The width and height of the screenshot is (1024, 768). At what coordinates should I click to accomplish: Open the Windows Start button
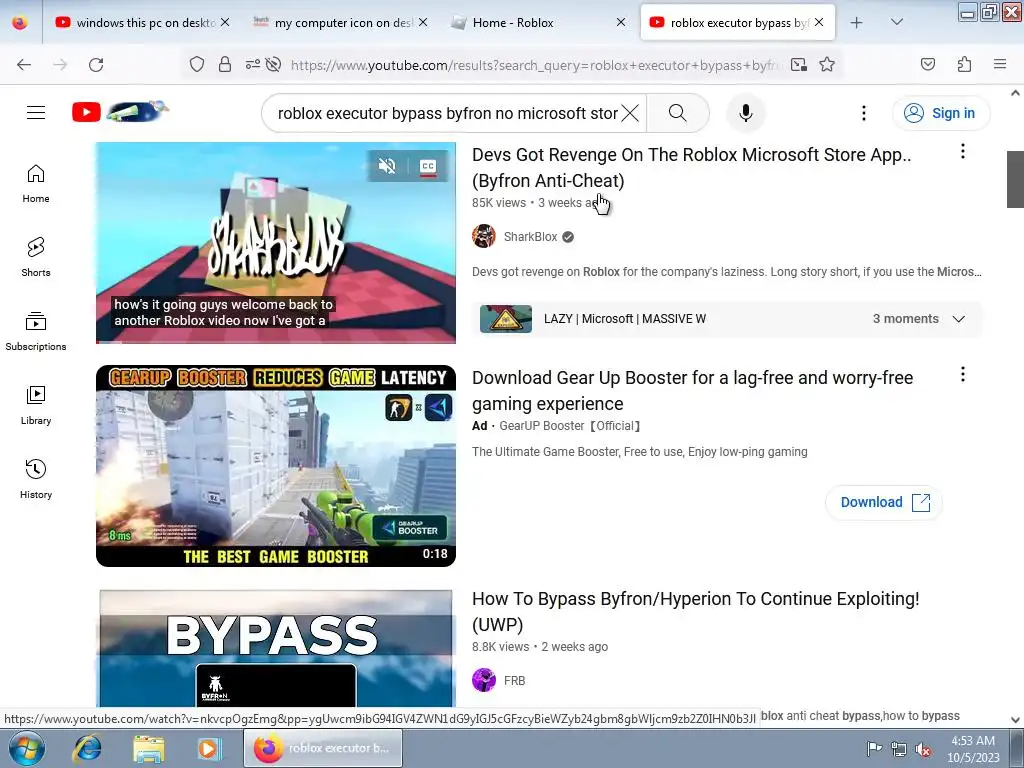point(27,748)
